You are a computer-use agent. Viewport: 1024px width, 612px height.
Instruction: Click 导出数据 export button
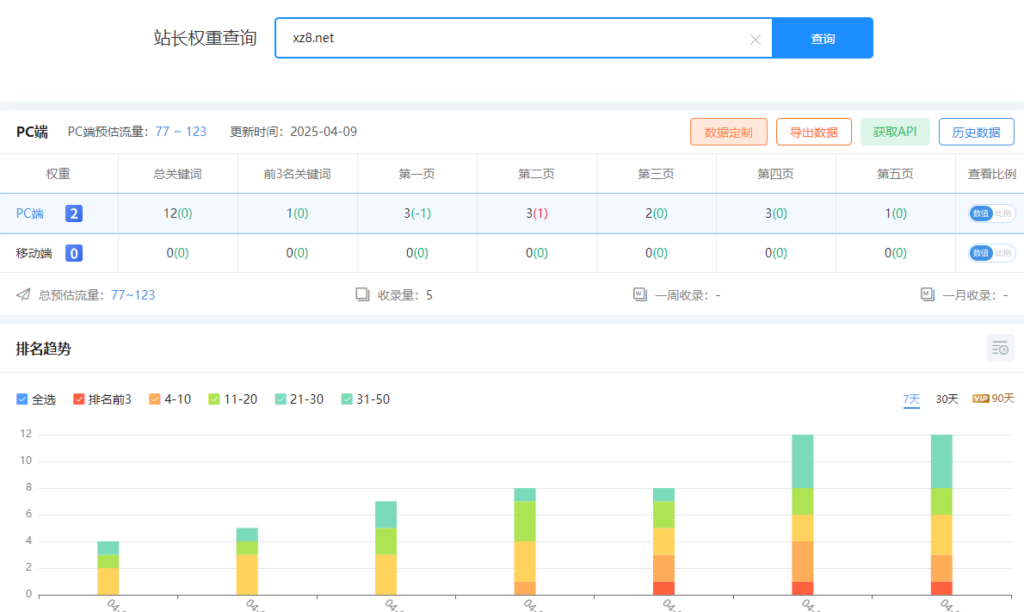coord(814,132)
